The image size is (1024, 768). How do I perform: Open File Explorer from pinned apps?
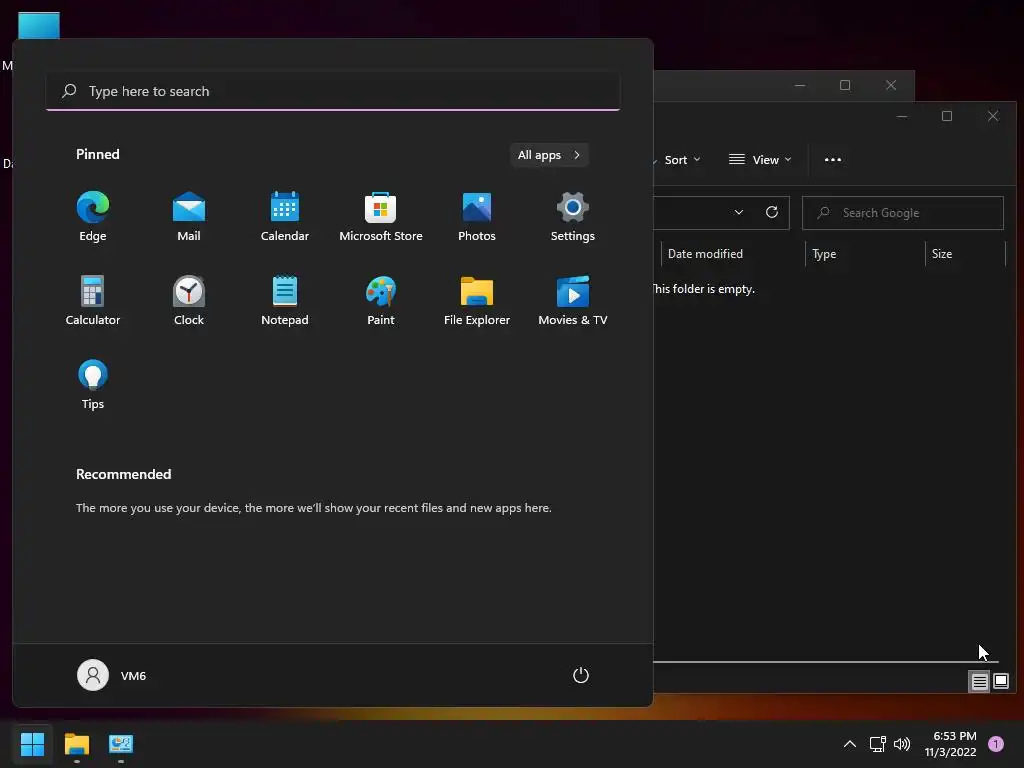(477, 300)
